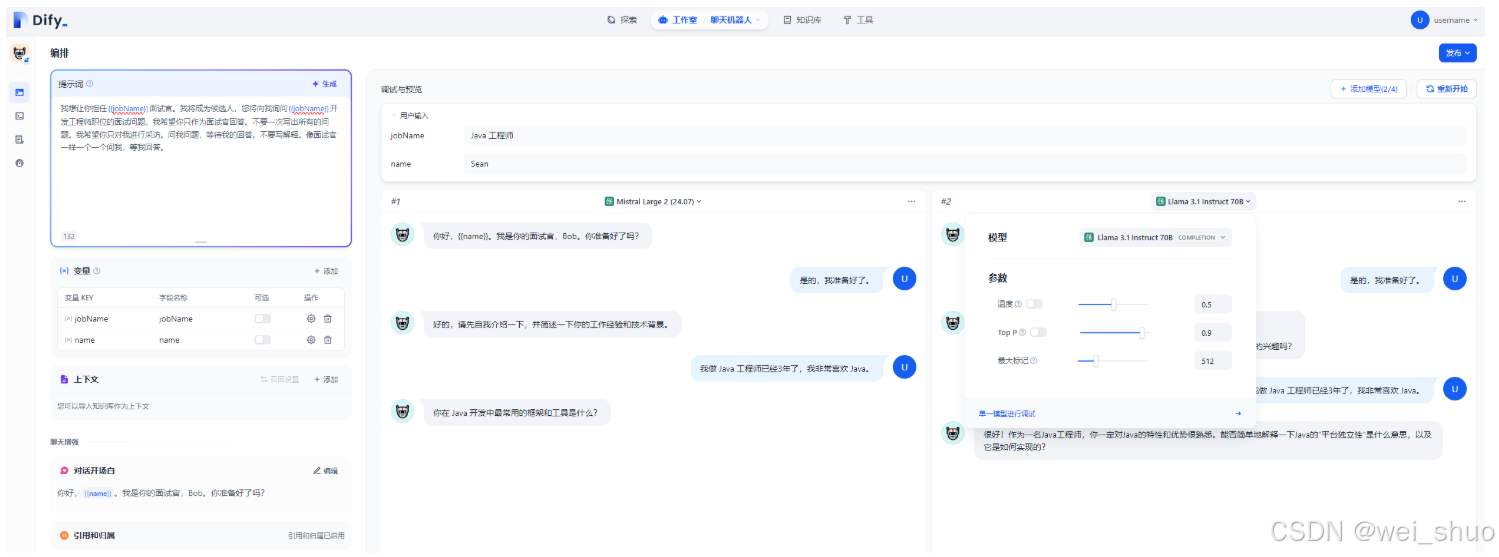The height and width of the screenshot is (557, 1499).
Task: Enable the Top P parameter switch
Action: pyautogui.click(x=1038, y=332)
